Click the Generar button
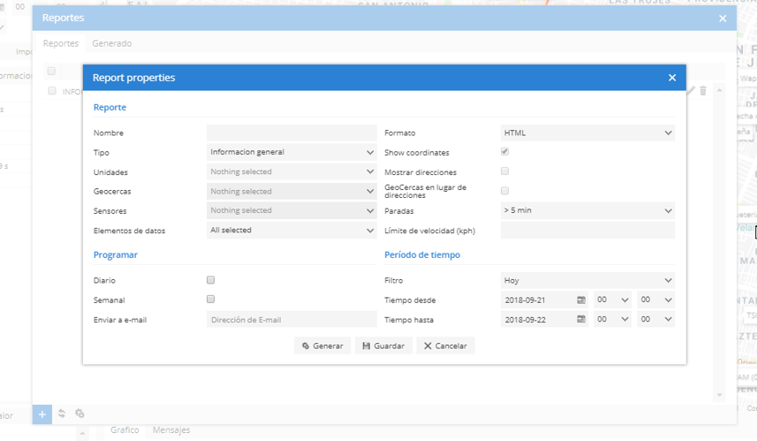757x441 pixels. tap(322, 346)
